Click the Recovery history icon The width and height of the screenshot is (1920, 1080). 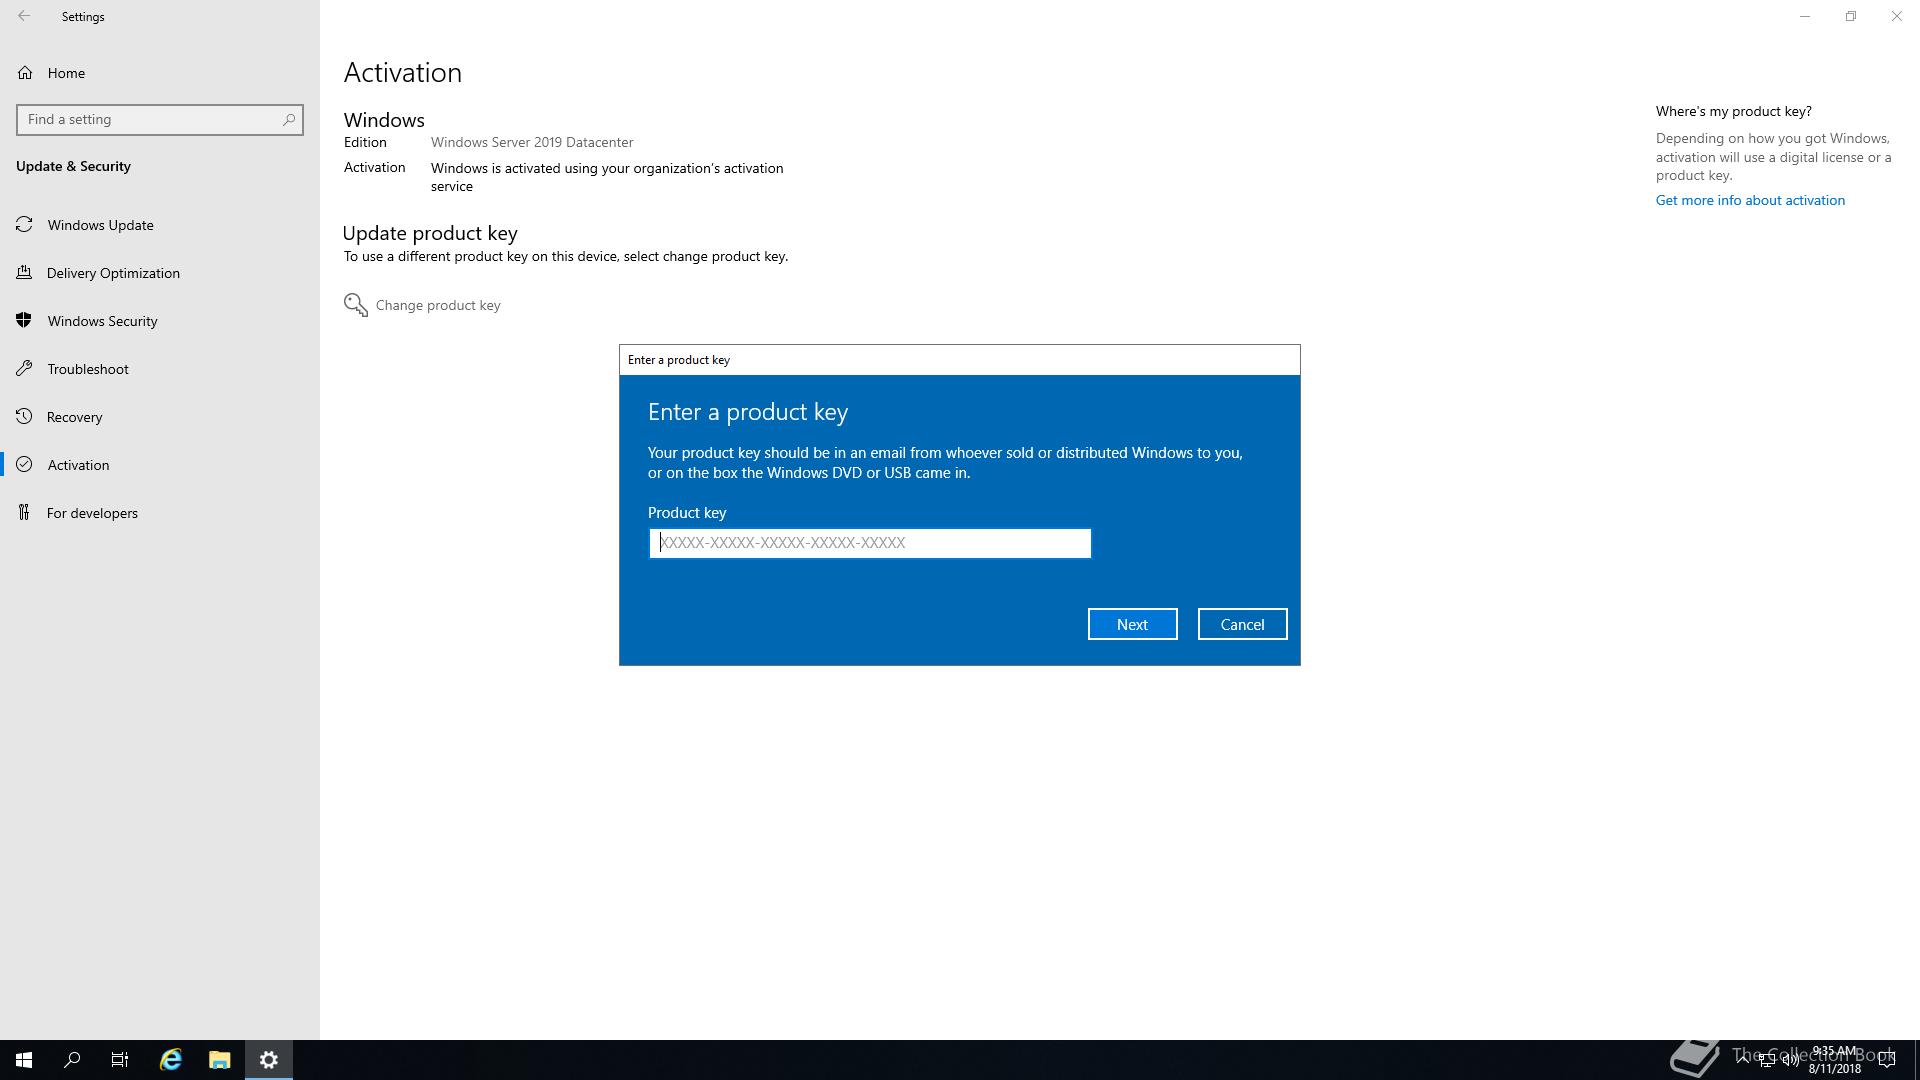pos(25,417)
